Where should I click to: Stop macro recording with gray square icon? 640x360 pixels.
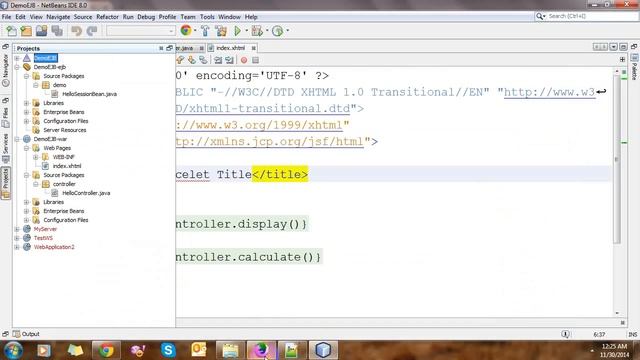(x=256, y=60)
